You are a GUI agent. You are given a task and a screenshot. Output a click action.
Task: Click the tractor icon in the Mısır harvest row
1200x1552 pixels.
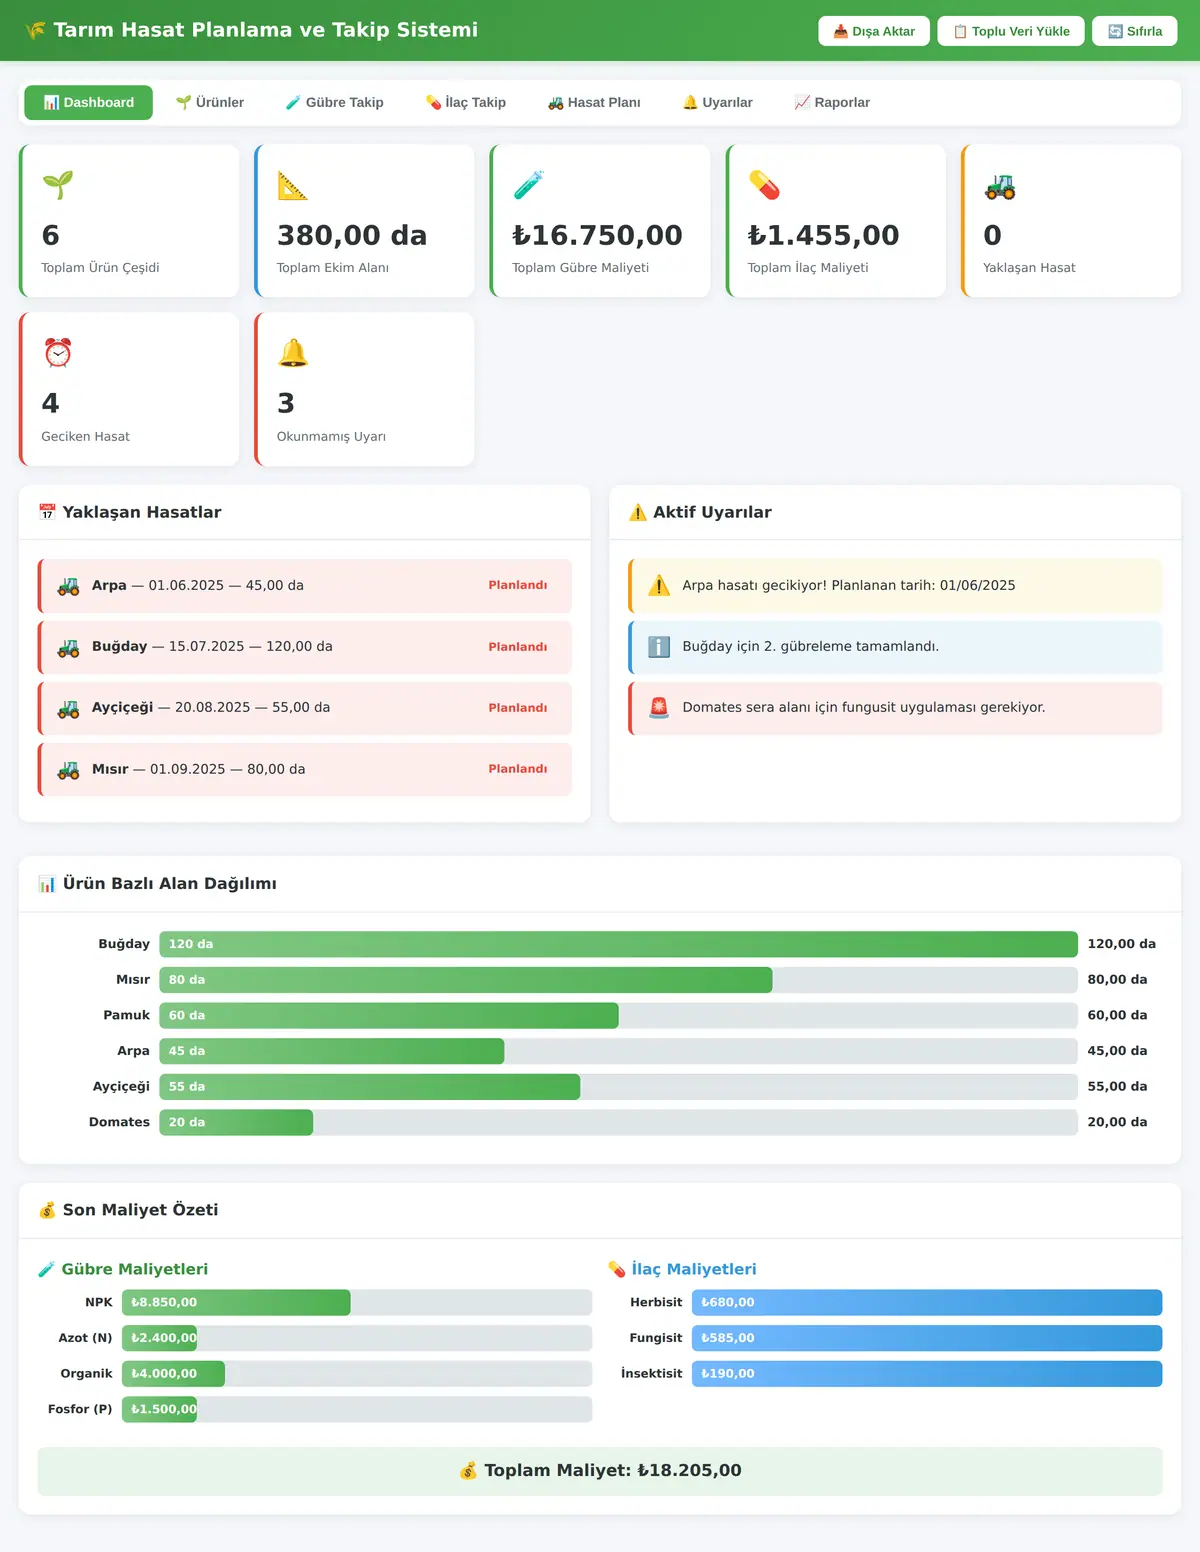click(x=68, y=769)
